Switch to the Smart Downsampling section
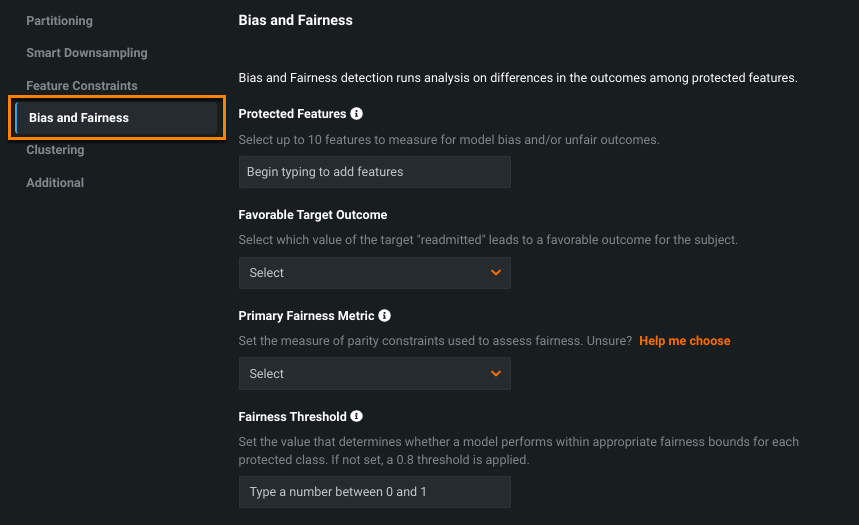Screen dimensions: 859x525 (86, 53)
